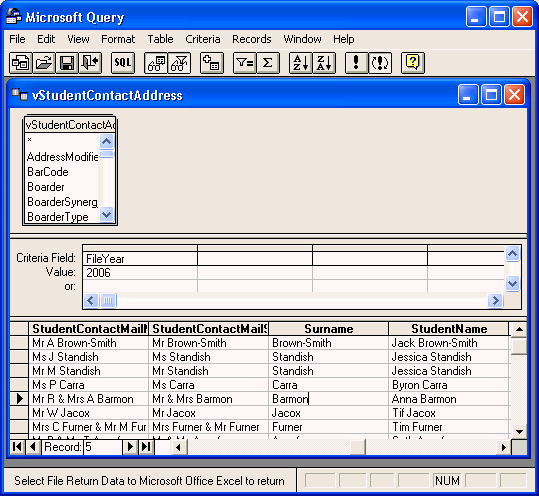Click the data grid vertical scroll-up arrow
The width and height of the screenshot is (539, 496).
click(519, 330)
